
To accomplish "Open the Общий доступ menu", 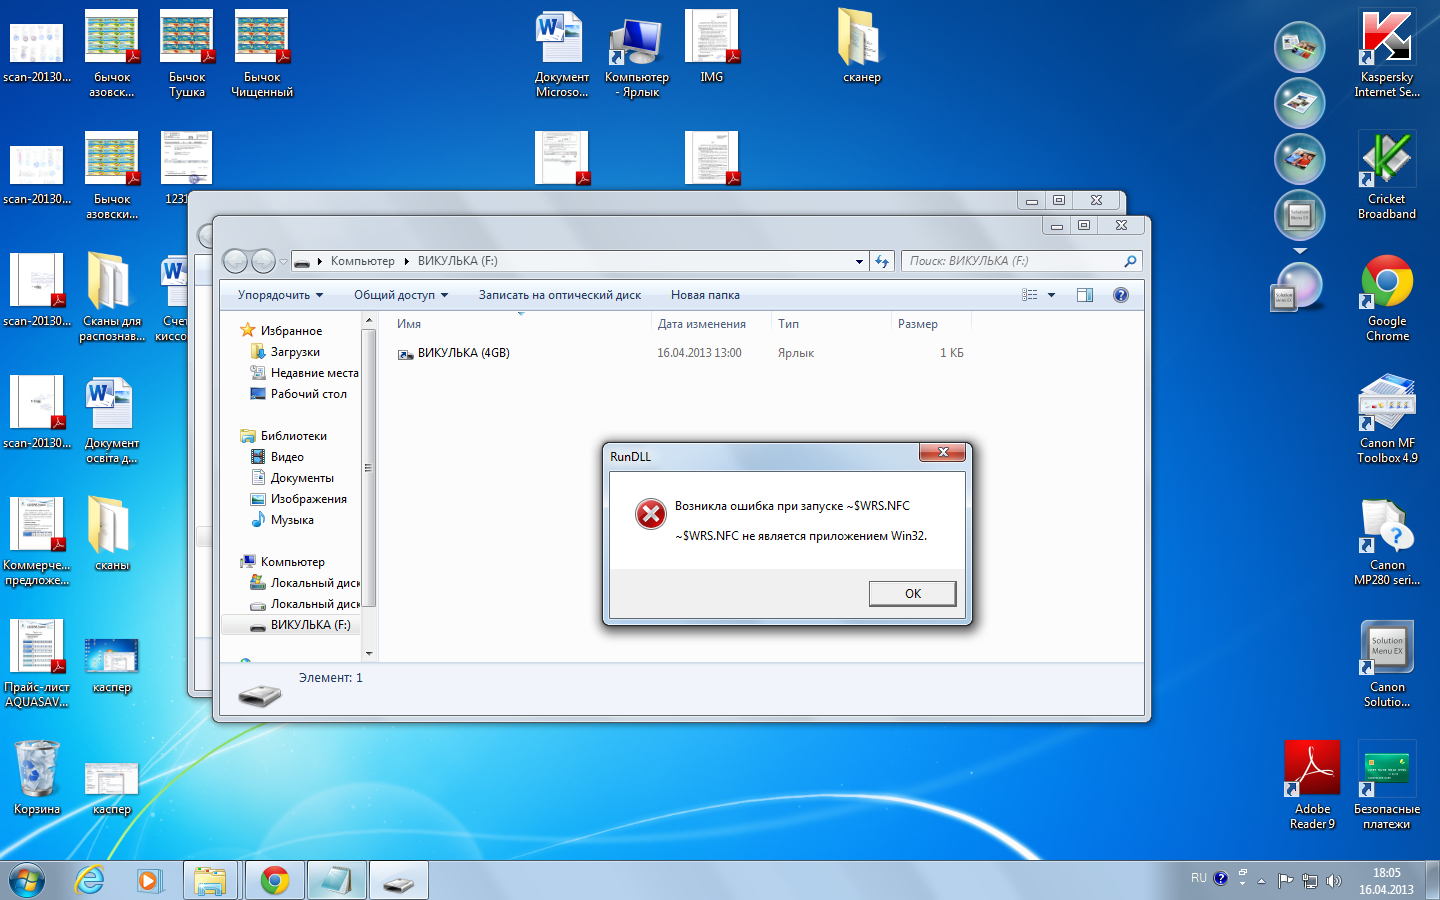I will [400, 295].
